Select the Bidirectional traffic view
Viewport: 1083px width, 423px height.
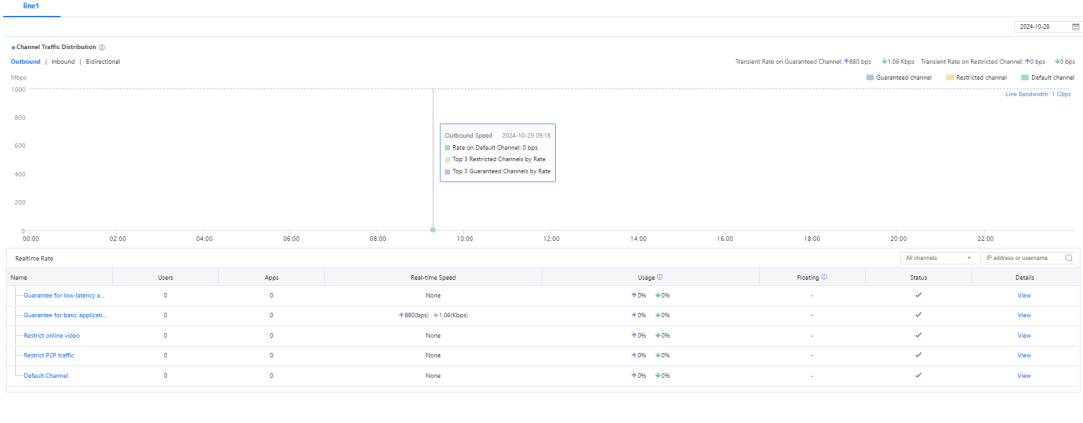103,61
